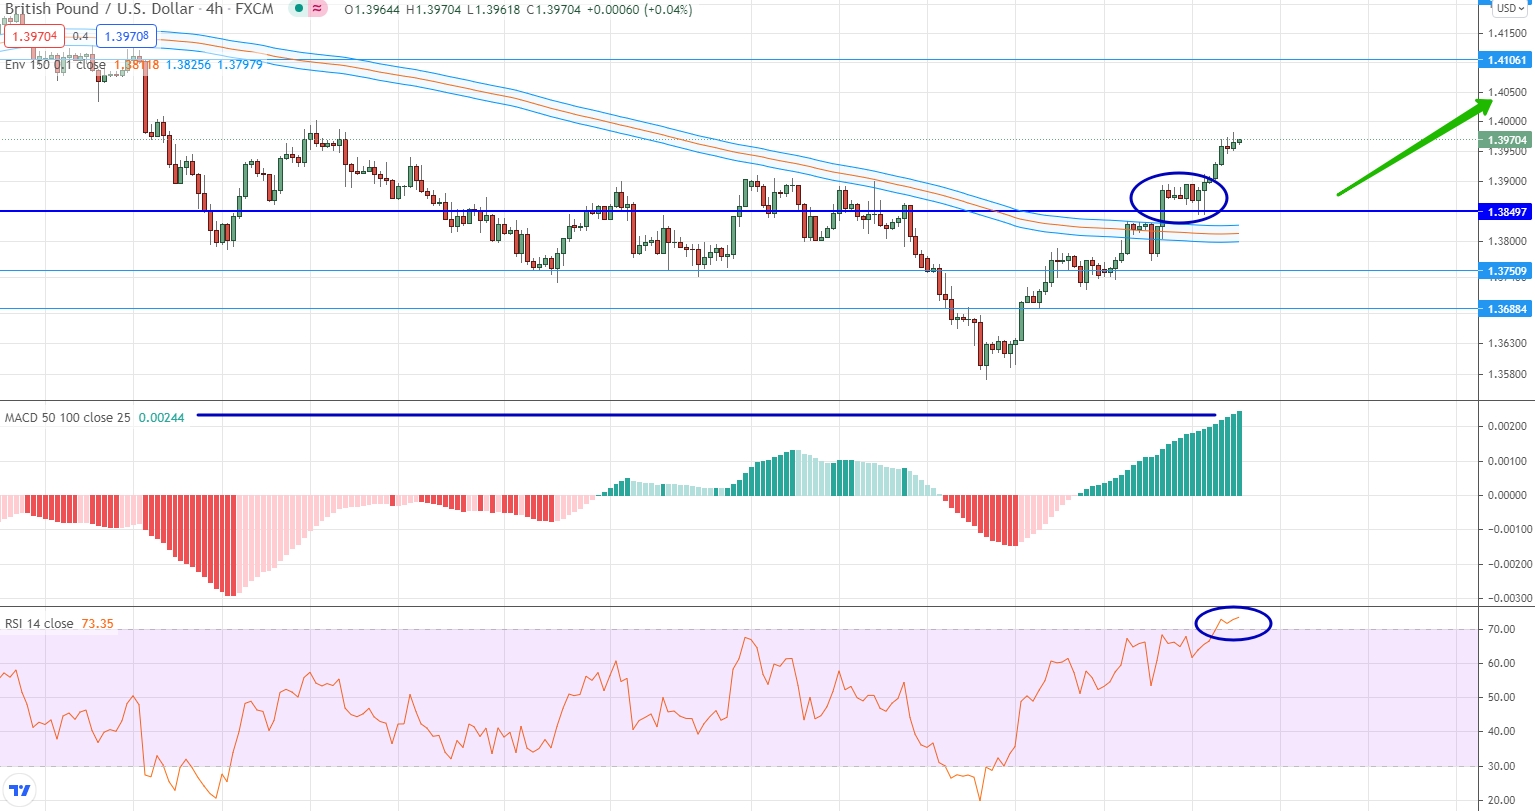Click the RSI value 73.35
This screenshot has height=811, width=1535.
pos(98,624)
